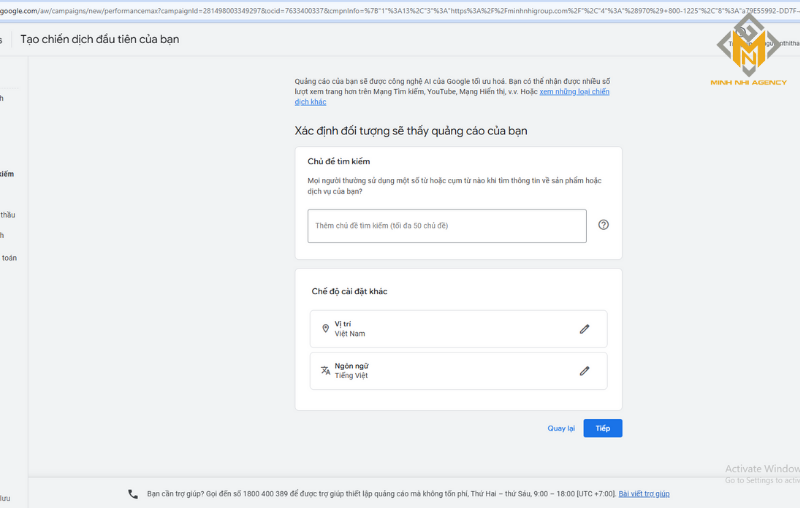
Task: Click the 'Tạo chiến dịch đầu tiên của bạn' title
Action: click(x=100, y=39)
